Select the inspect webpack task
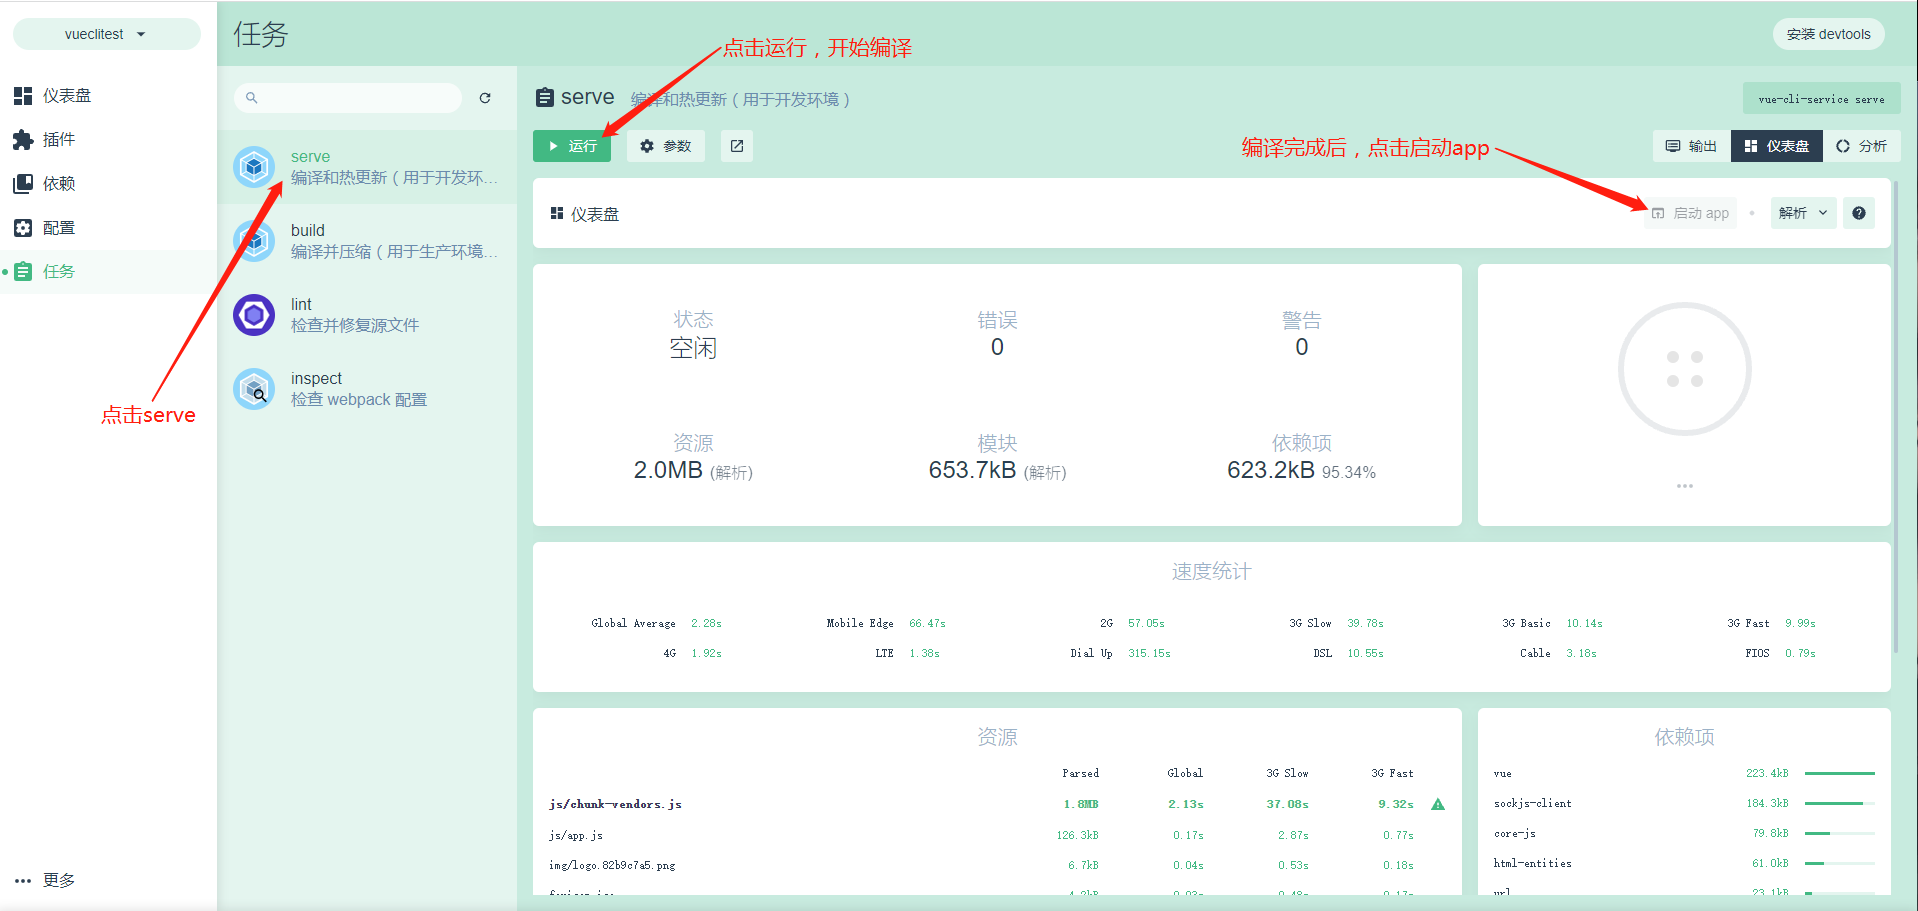 coord(367,389)
